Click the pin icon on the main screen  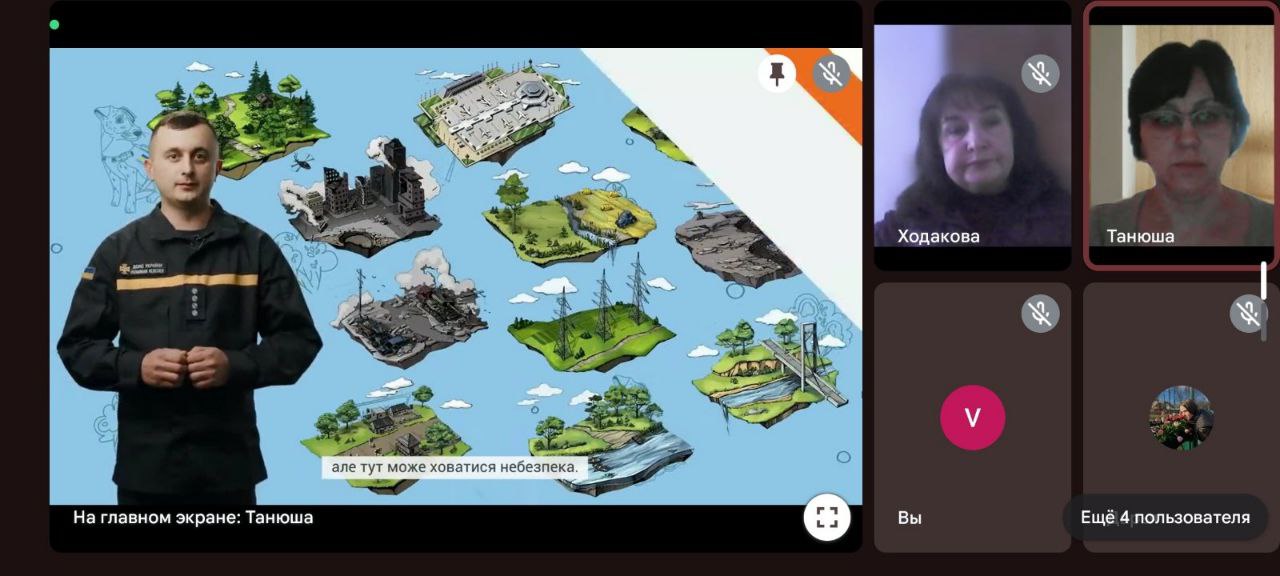(x=776, y=73)
